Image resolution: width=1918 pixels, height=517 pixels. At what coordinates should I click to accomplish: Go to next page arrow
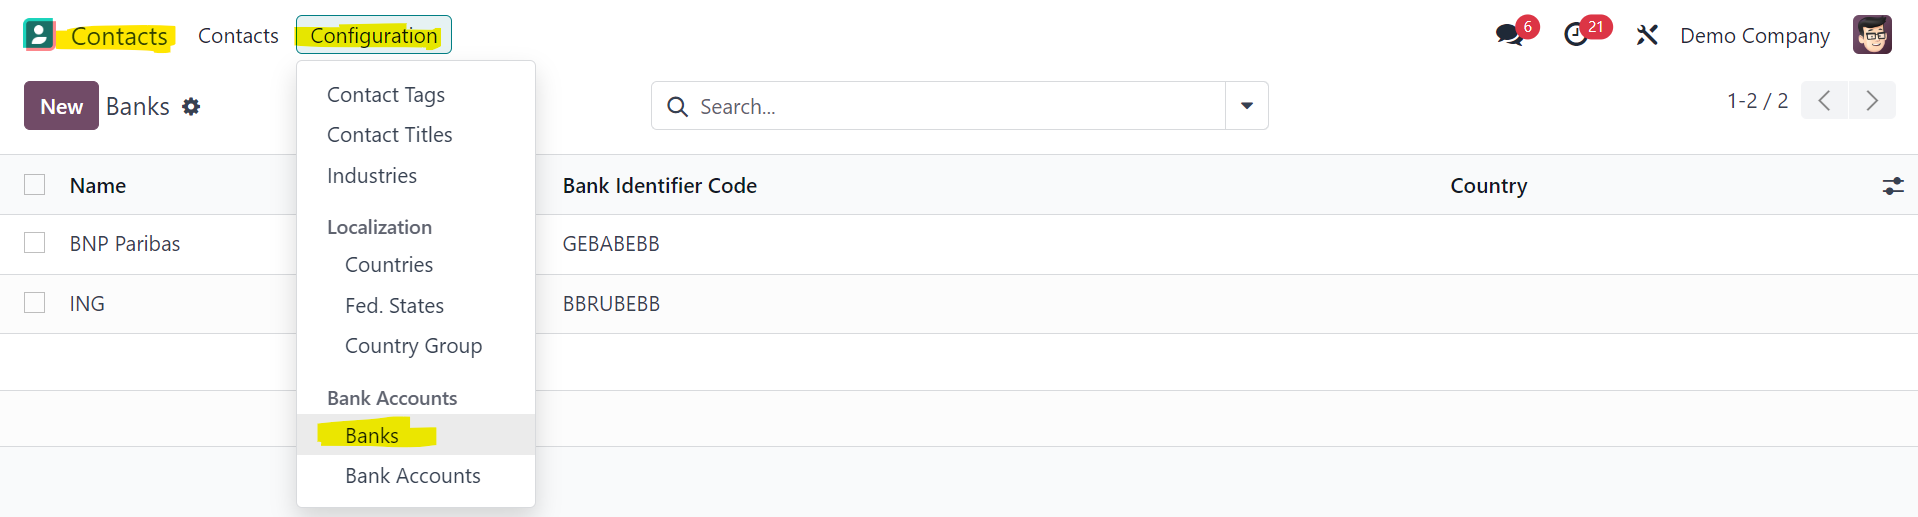(x=1872, y=101)
